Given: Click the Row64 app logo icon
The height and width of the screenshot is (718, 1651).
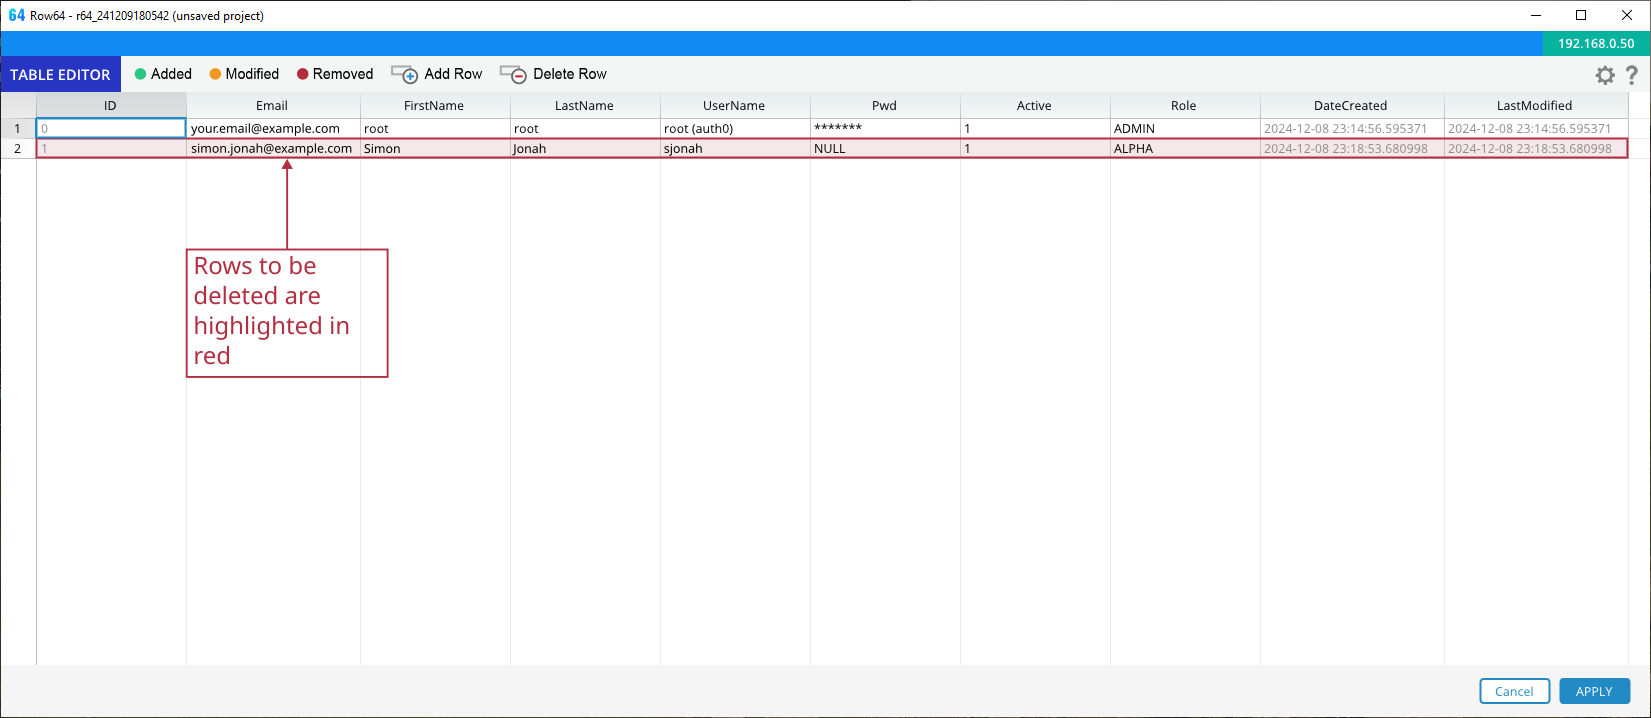Looking at the screenshot, I should click(16, 15).
